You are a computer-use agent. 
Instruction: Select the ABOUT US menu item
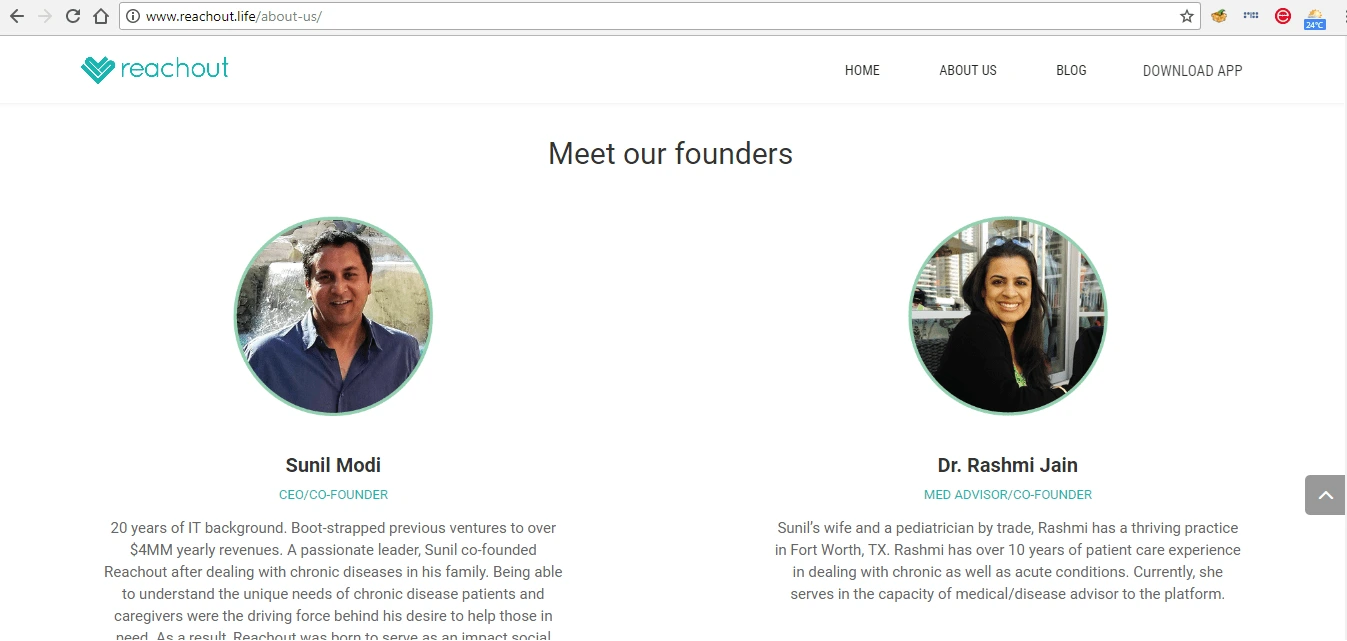(x=967, y=70)
